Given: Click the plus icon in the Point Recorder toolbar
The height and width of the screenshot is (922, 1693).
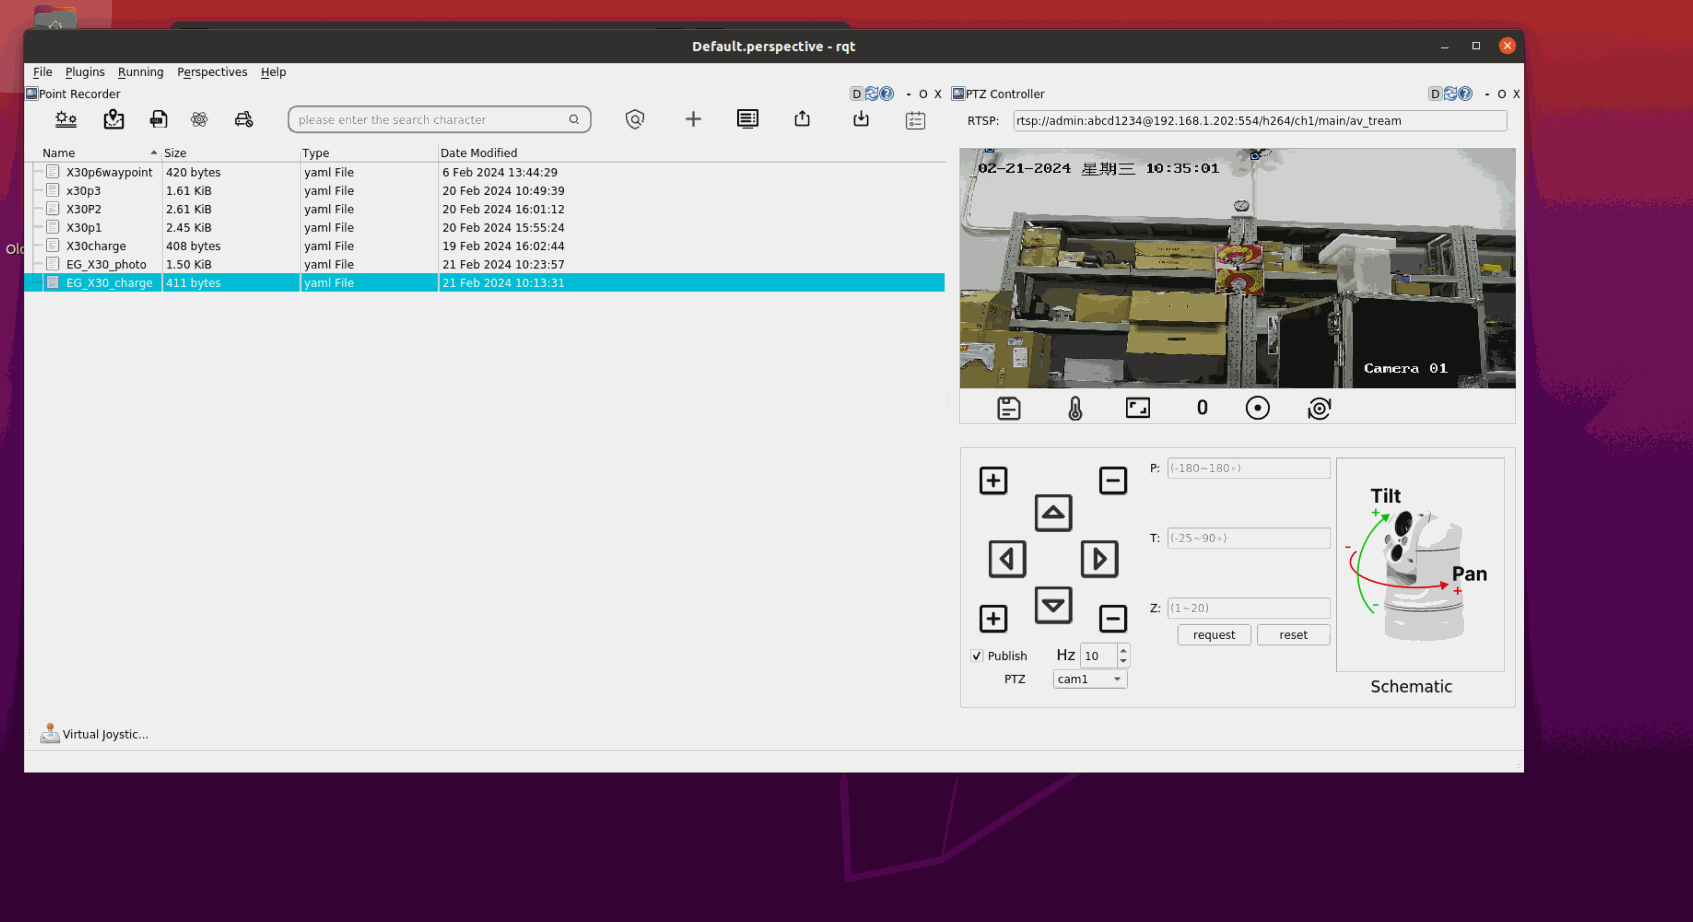Looking at the screenshot, I should [x=693, y=120].
